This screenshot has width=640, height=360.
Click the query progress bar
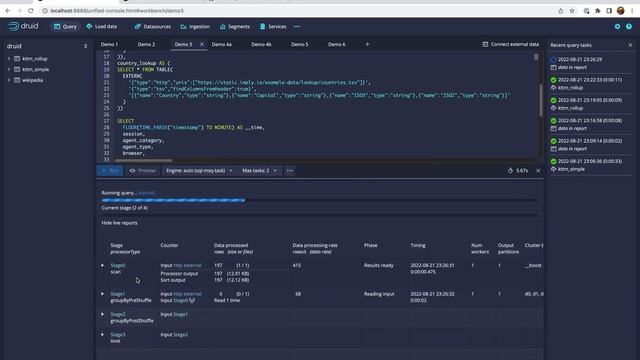(320, 200)
